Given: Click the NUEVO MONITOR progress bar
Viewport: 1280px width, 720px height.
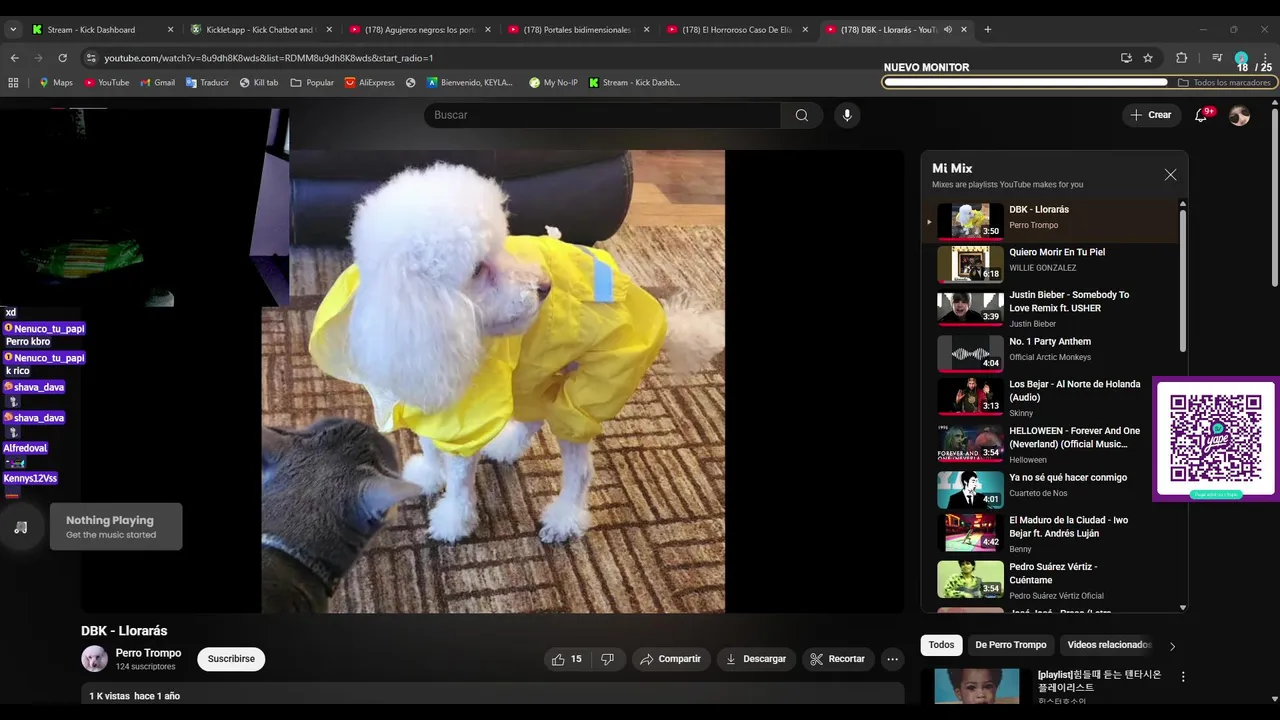Looking at the screenshot, I should click(x=1025, y=82).
